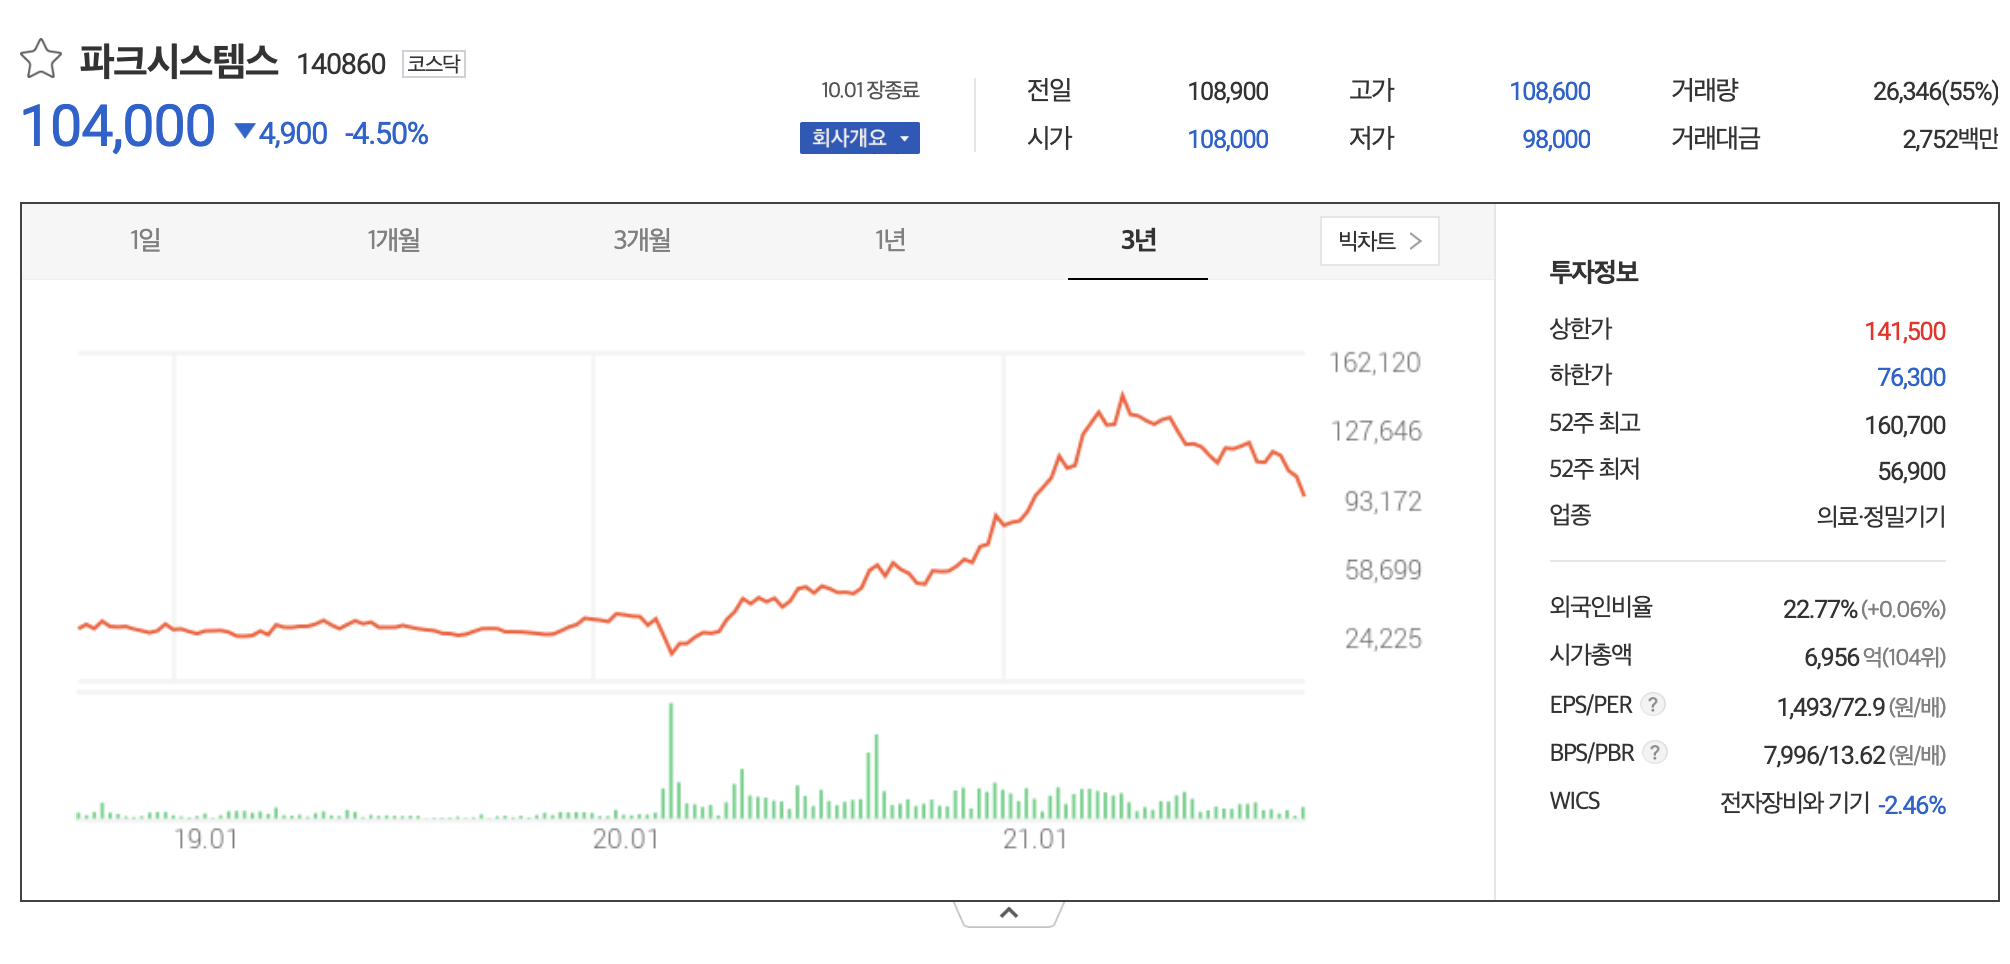2010x964 pixels.
Task: Click the 52주 최고 value 160,700
Action: pos(1905,425)
